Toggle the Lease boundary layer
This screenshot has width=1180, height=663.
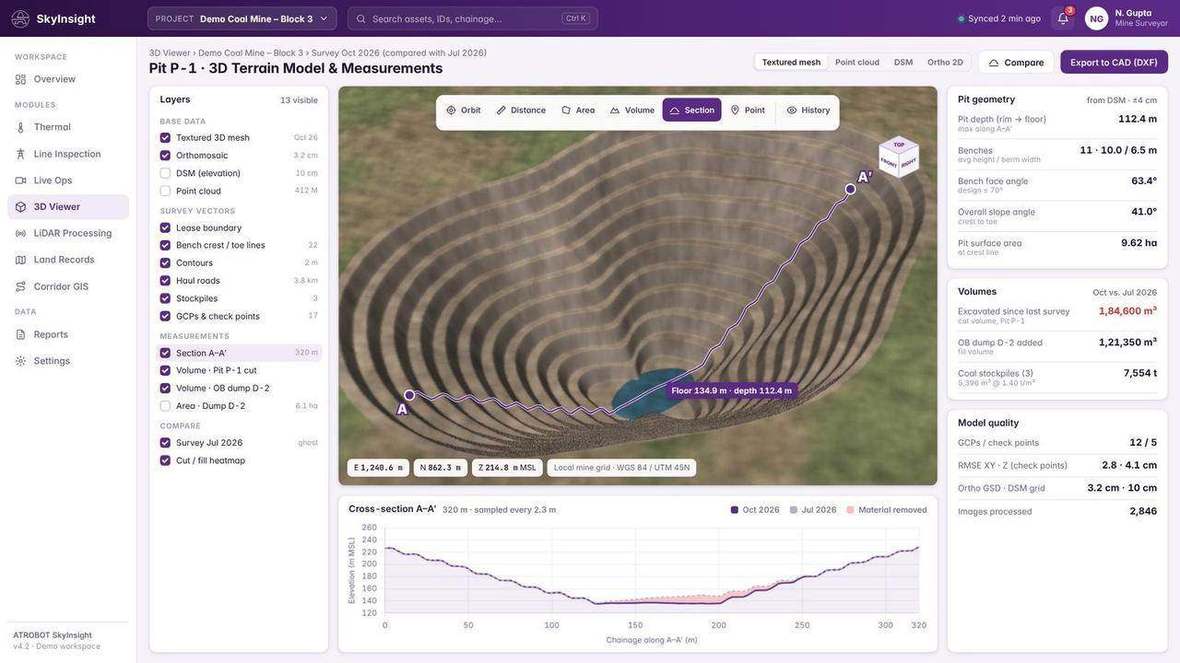tap(165, 228)
